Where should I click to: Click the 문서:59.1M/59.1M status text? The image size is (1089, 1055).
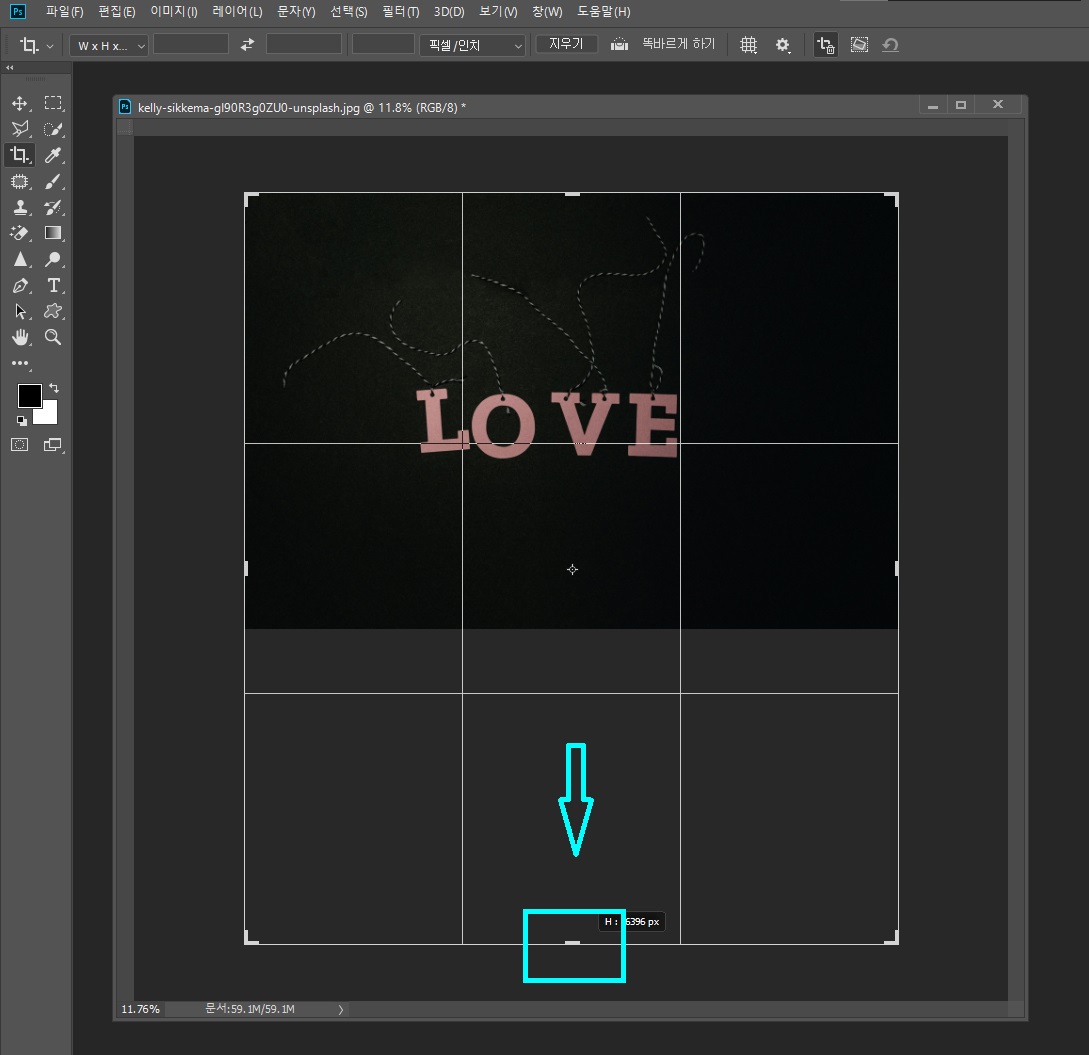pos(250,1009)
